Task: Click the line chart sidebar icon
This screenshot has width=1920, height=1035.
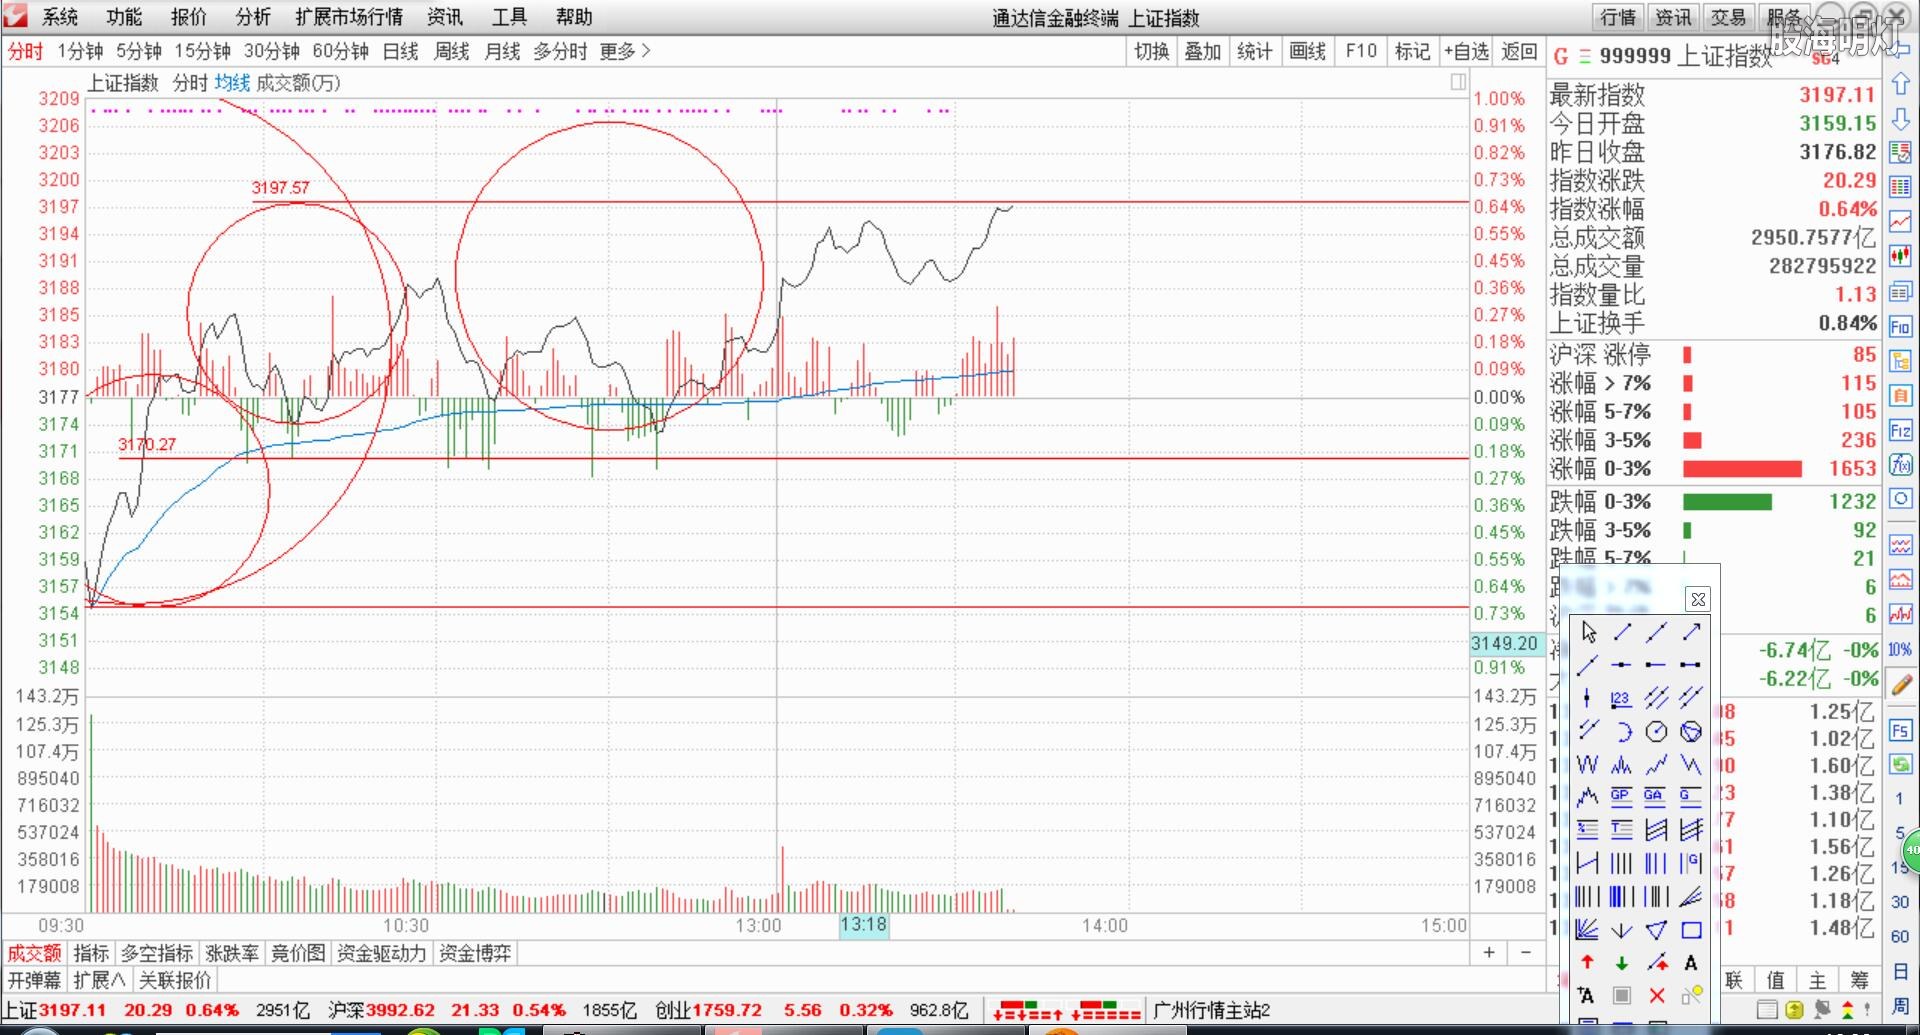Action: click(x=1901, y=222)
